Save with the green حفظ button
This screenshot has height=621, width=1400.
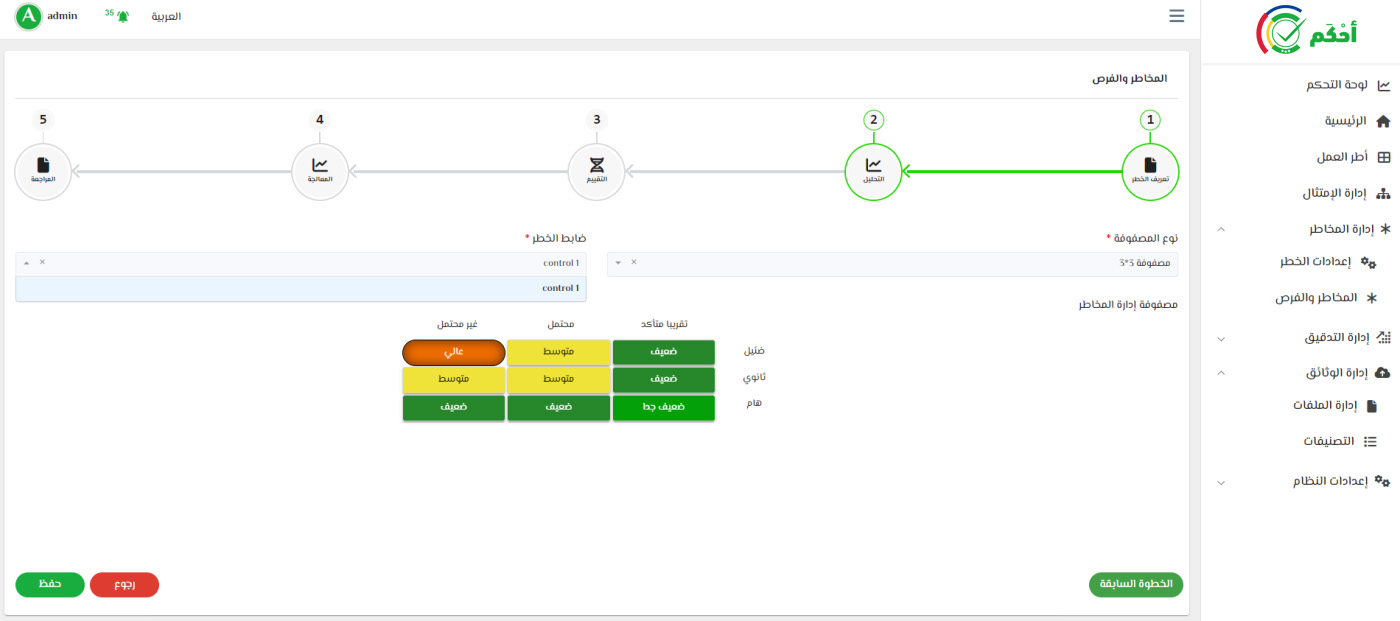50,584
